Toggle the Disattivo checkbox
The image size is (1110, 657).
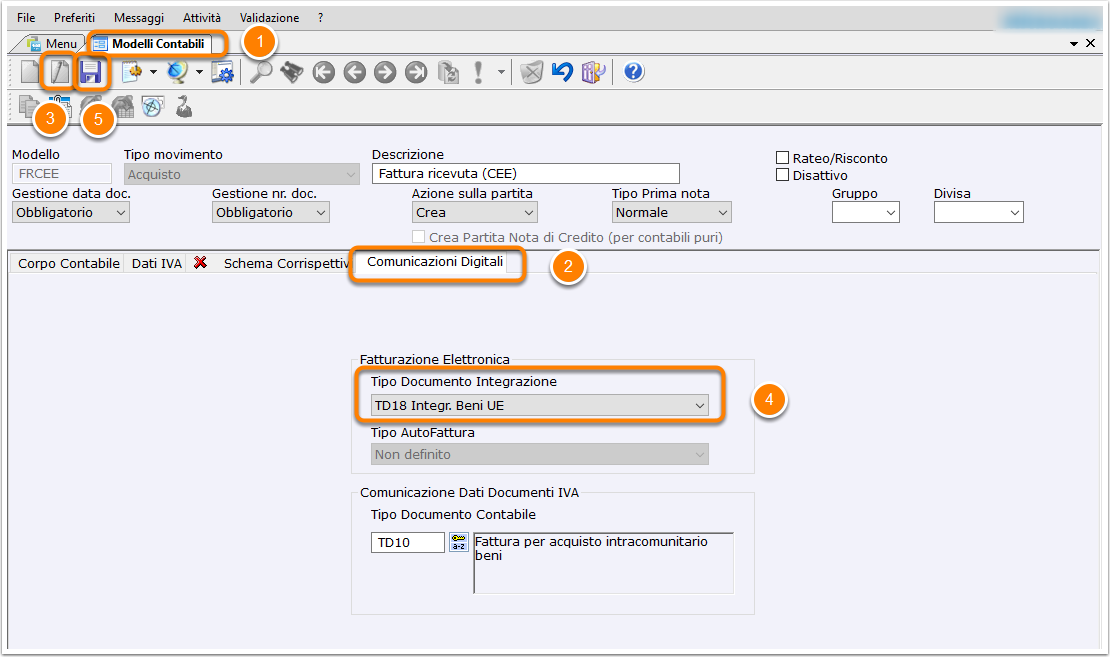click(782, 175)
